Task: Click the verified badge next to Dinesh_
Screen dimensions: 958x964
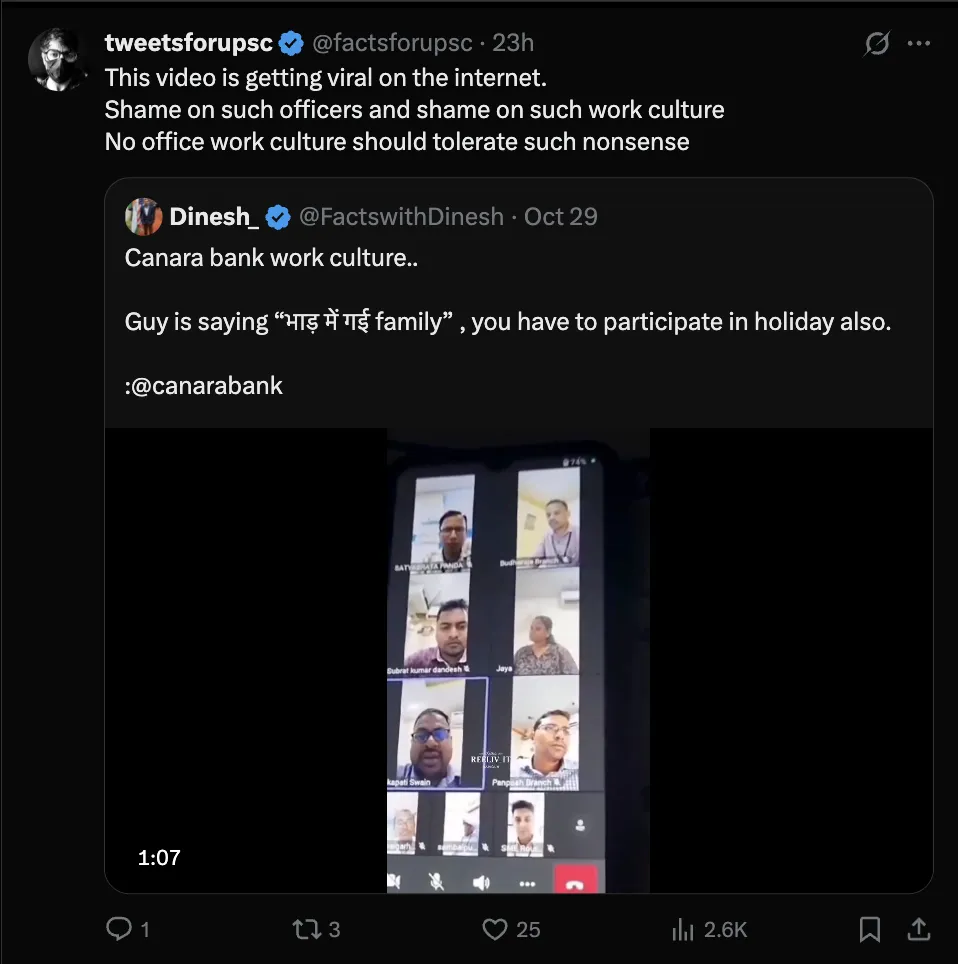Action: point(278,216)
